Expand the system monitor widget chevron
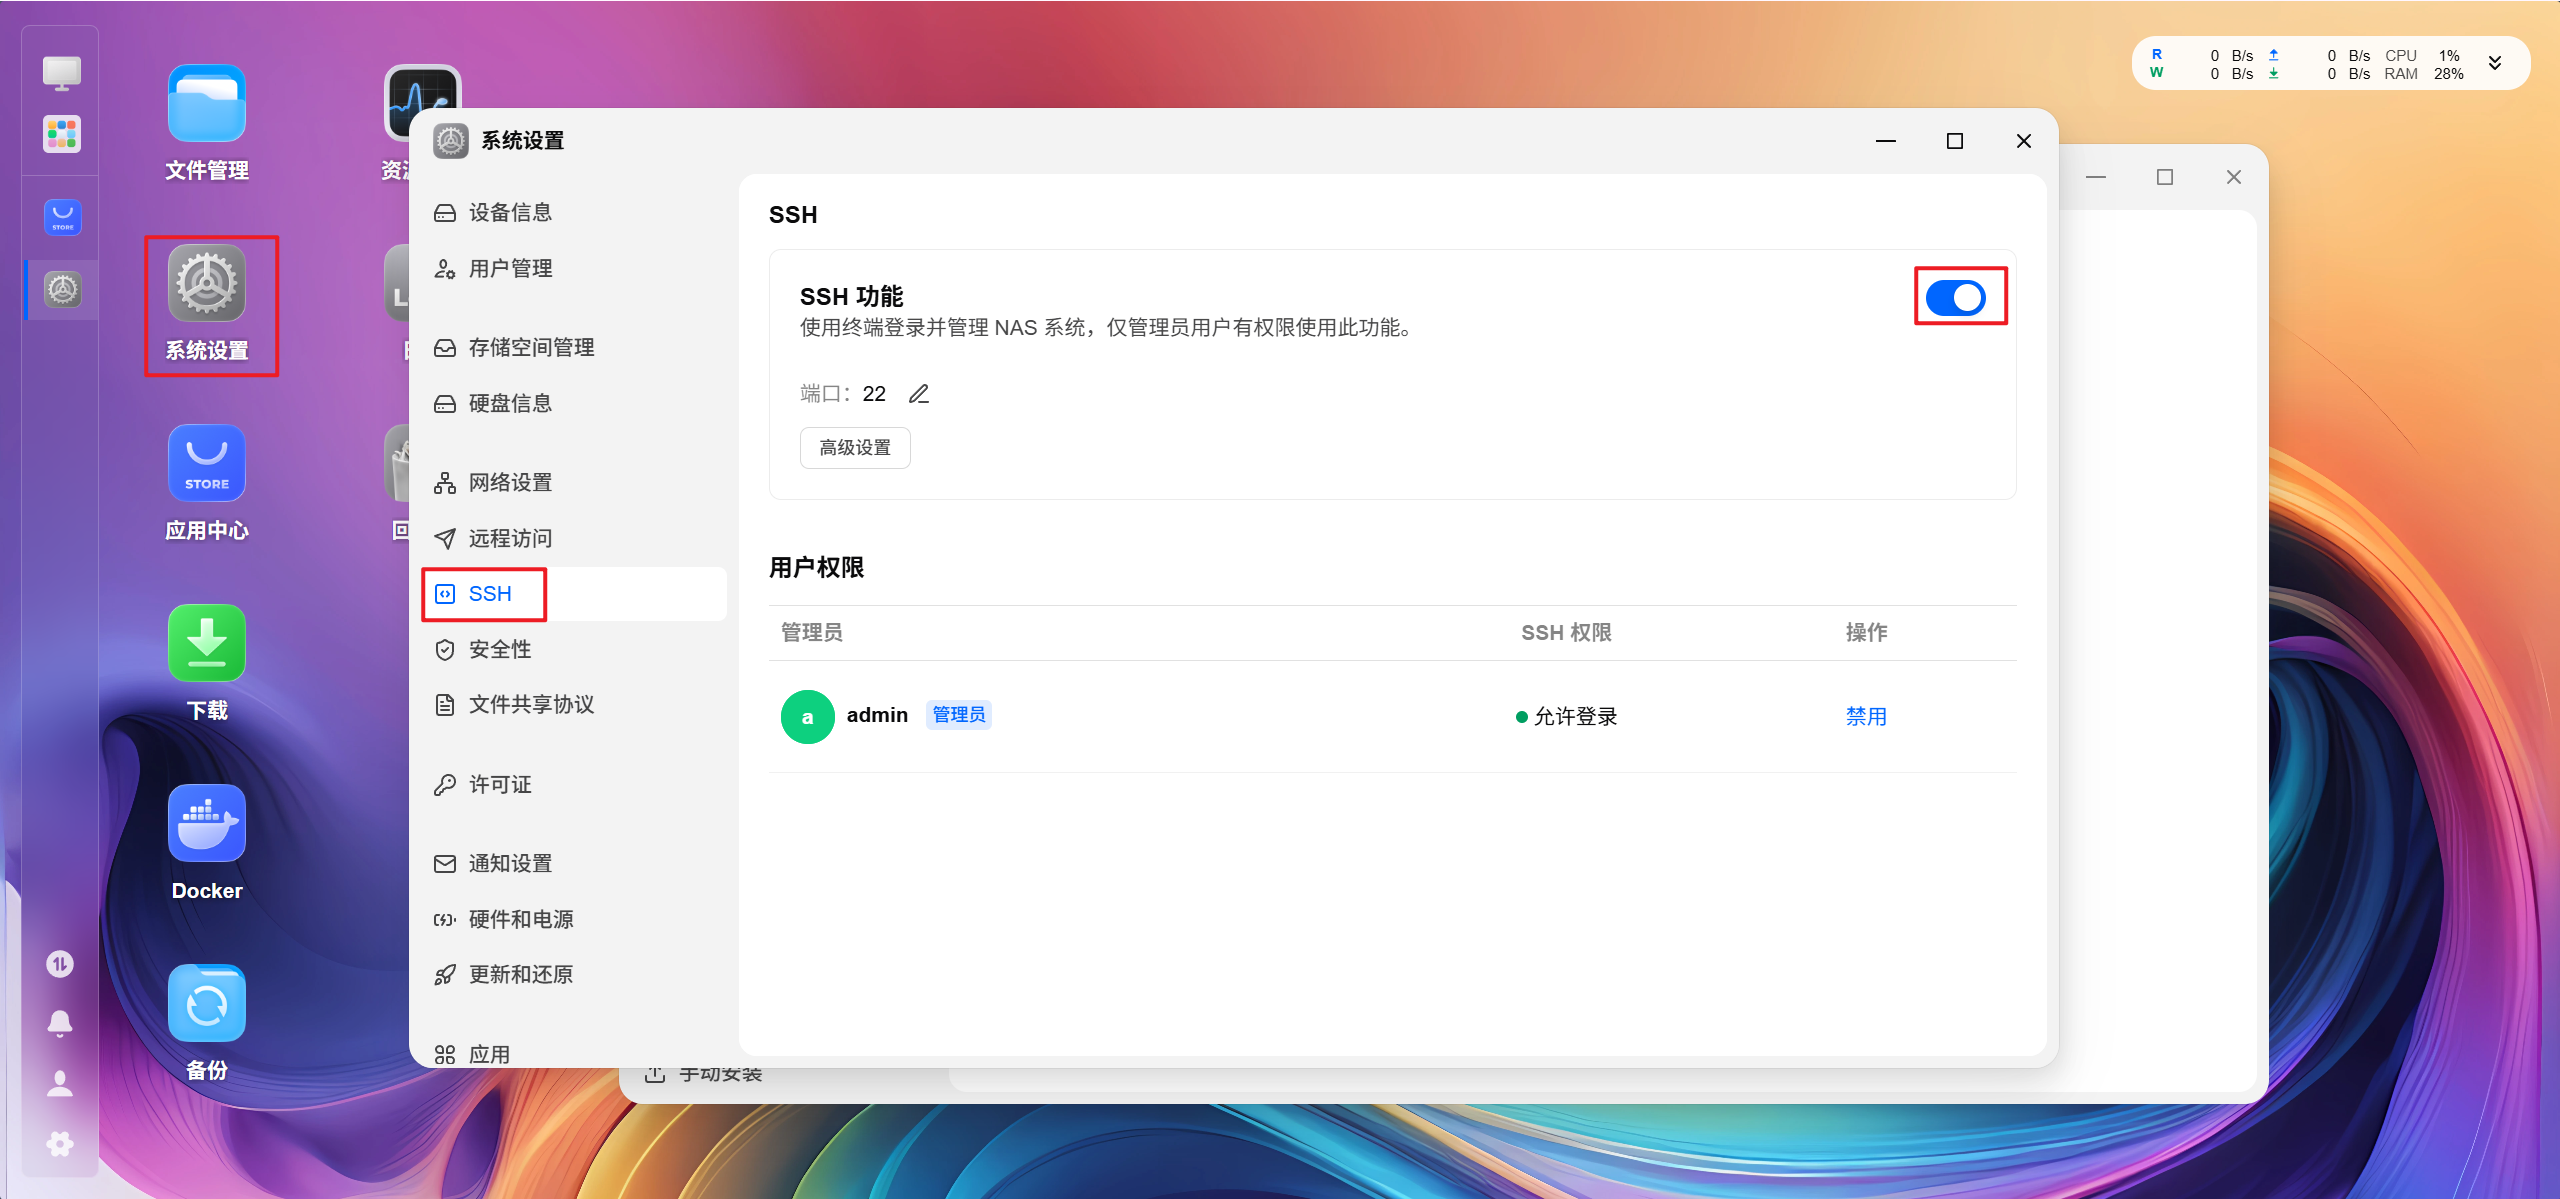2560x1199 pixels. [2495, 63]
